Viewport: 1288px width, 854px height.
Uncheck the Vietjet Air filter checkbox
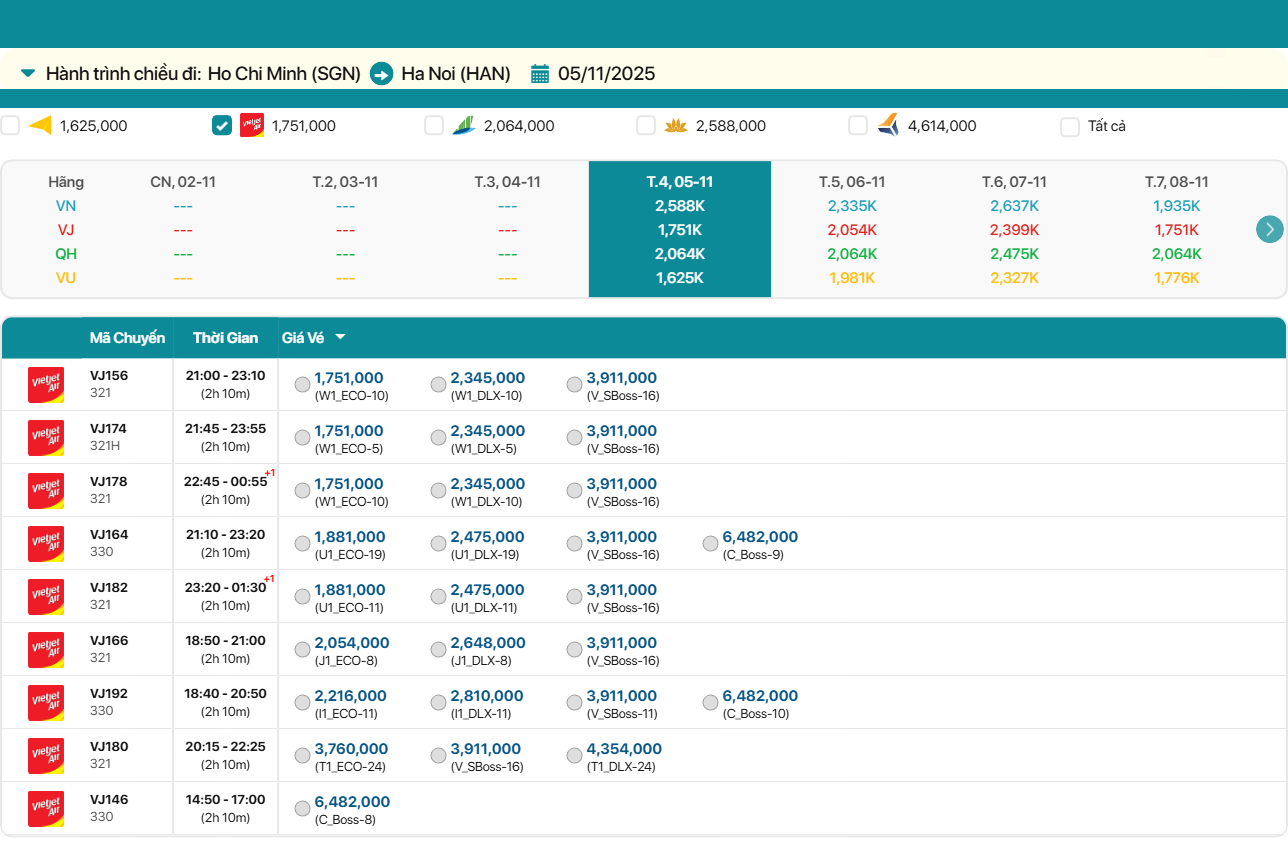(x=222, y=126)
